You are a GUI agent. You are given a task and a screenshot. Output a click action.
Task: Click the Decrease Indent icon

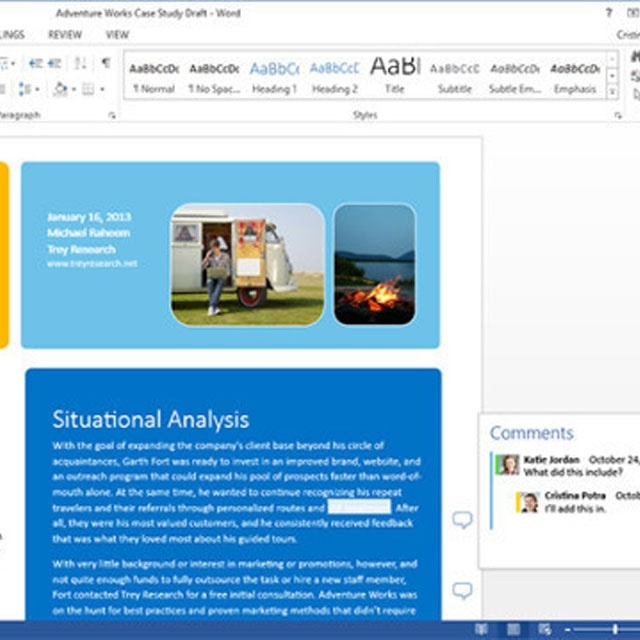pyautogui.click(x=35, y=63)
